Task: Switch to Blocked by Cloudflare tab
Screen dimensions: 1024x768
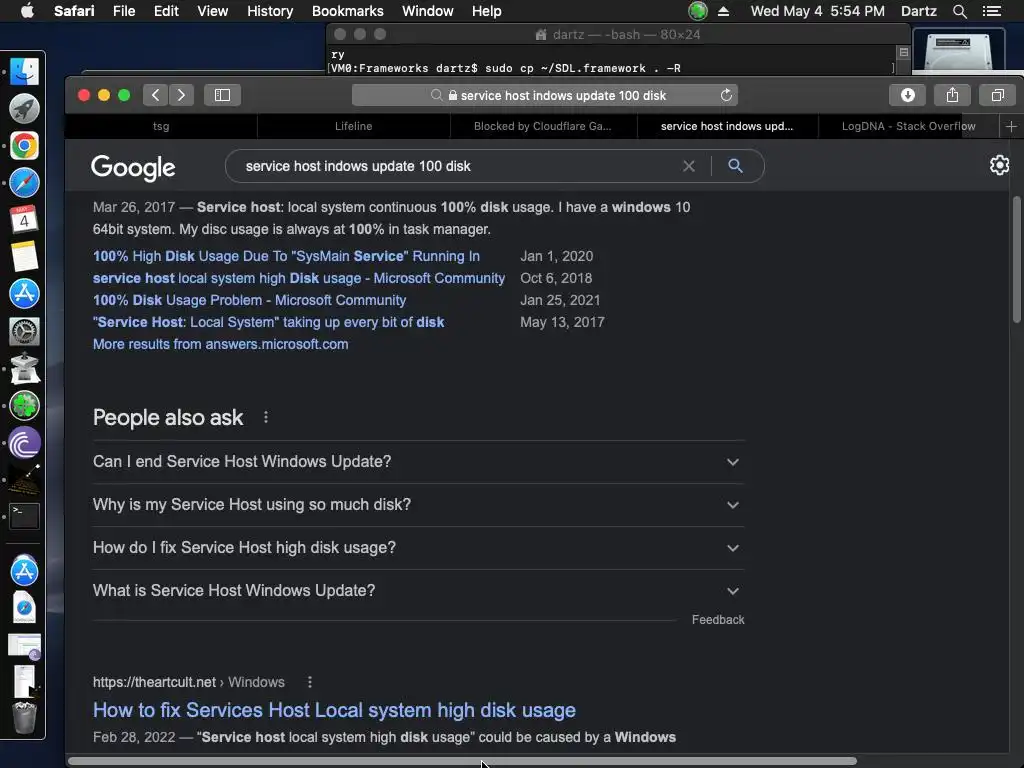Action: pyautogui.click(x=543, y=126)
